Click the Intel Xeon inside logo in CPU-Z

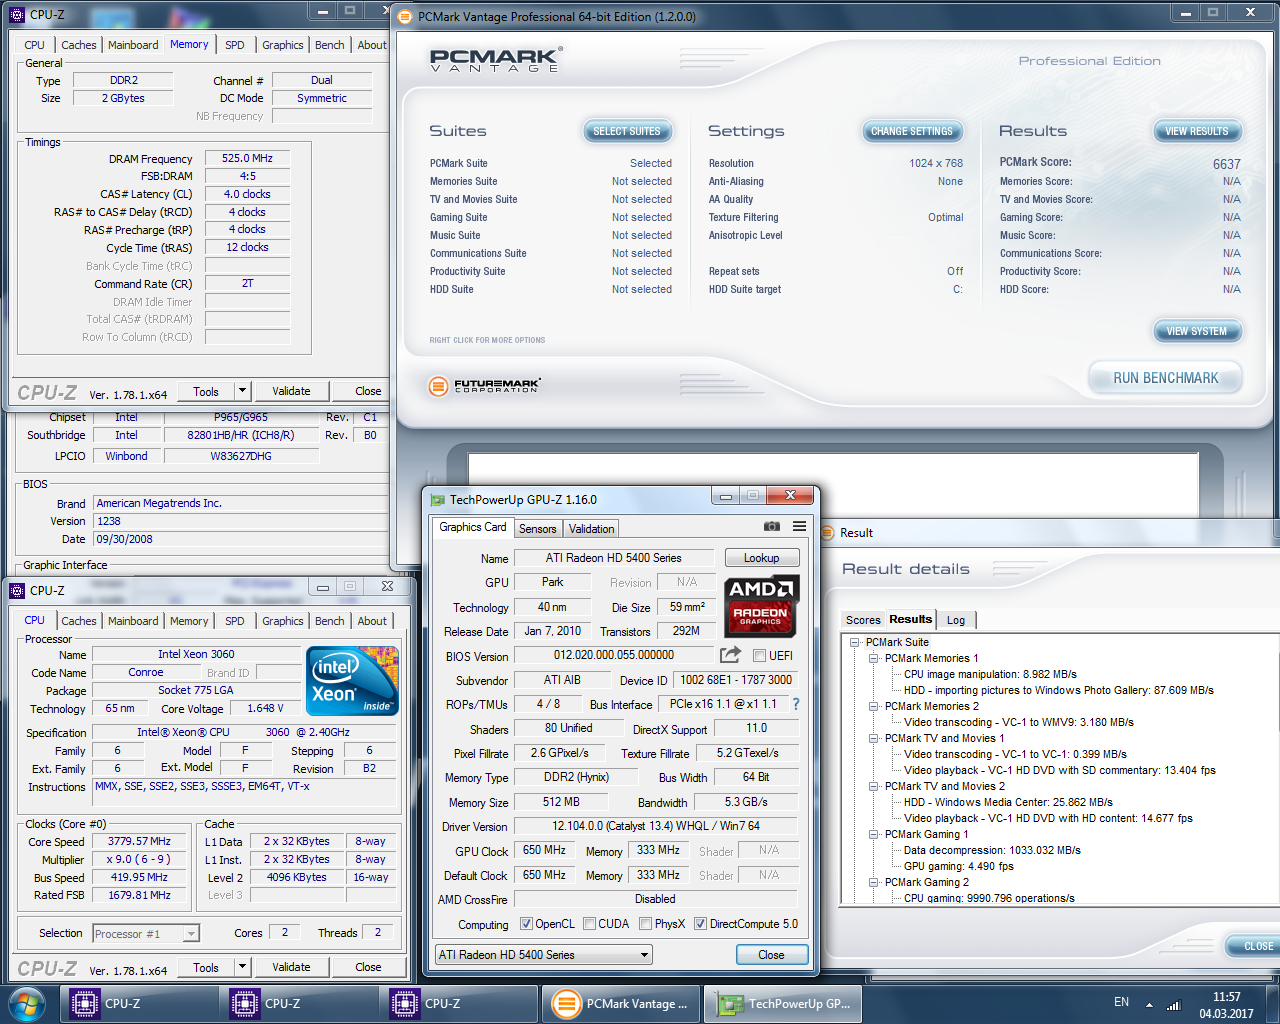tap(352, 681)
